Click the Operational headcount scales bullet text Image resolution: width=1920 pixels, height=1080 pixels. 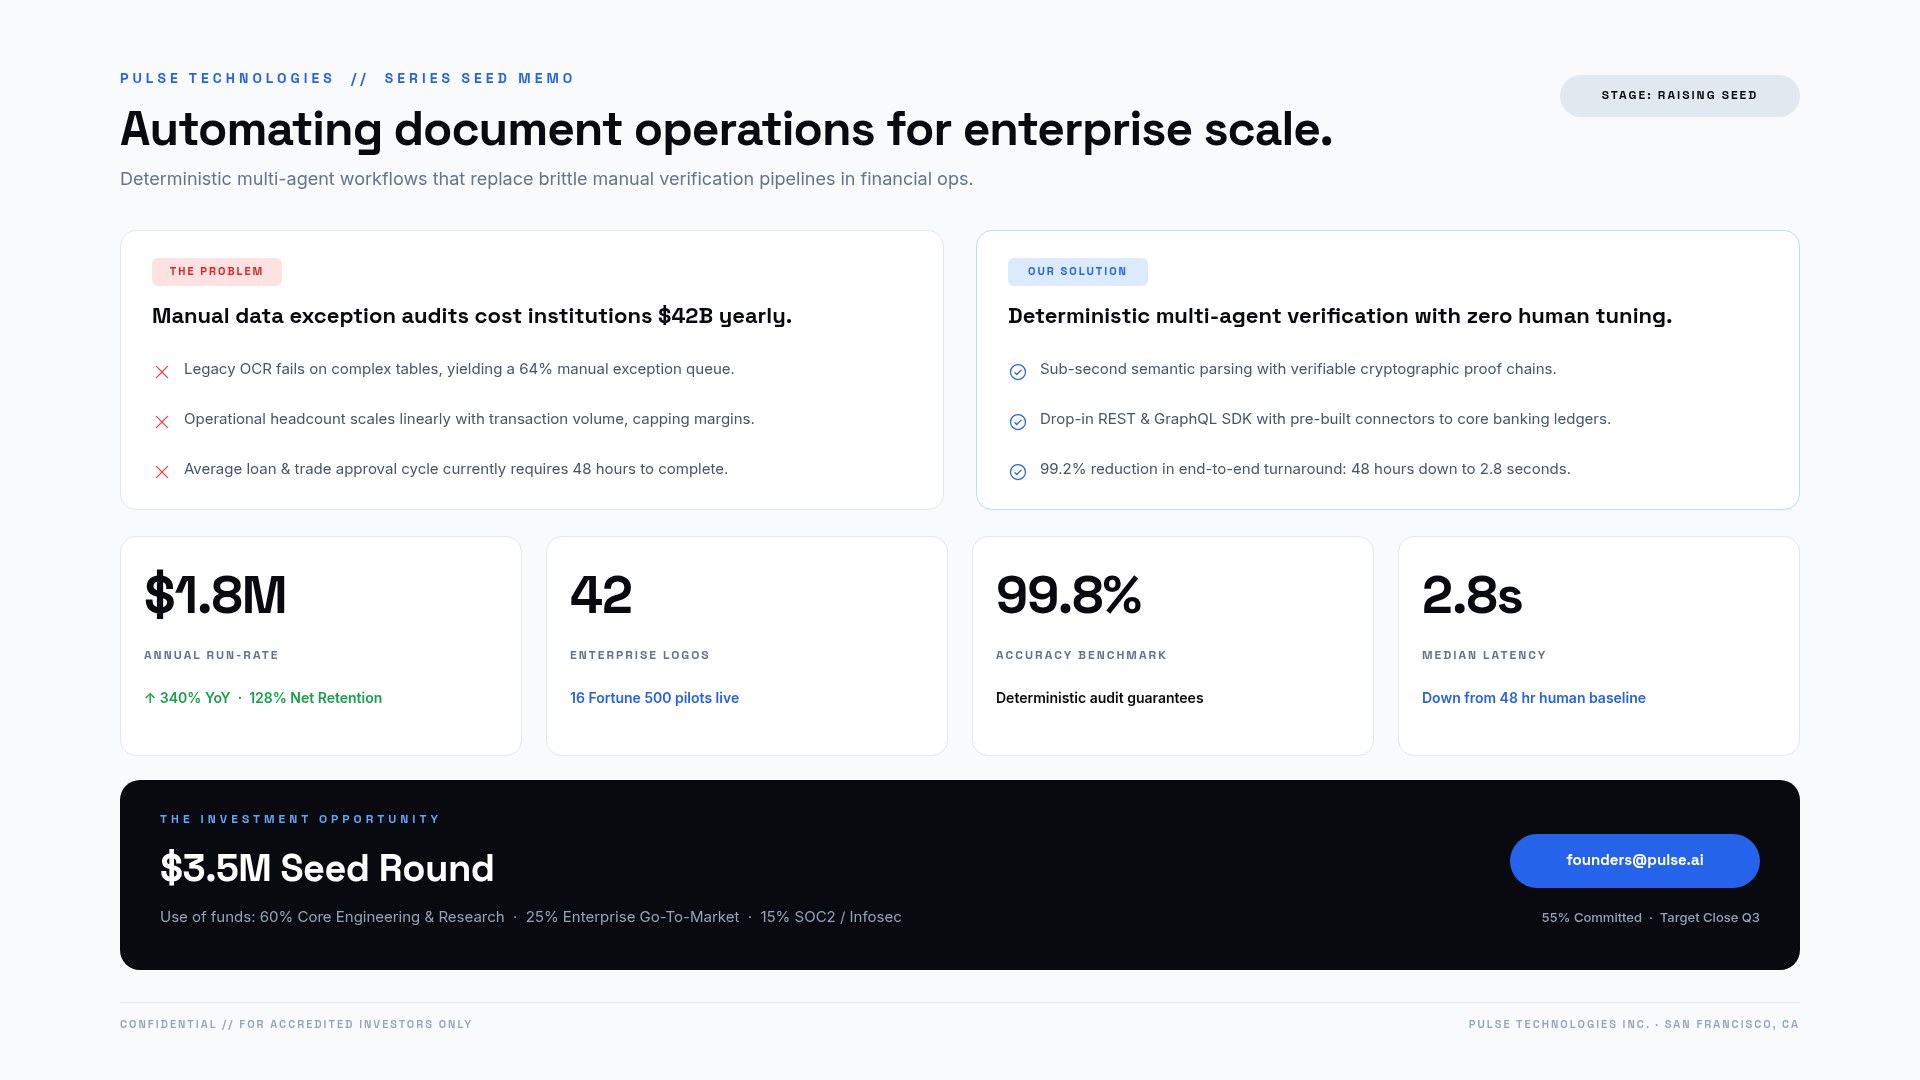click(x=469, y=419)
